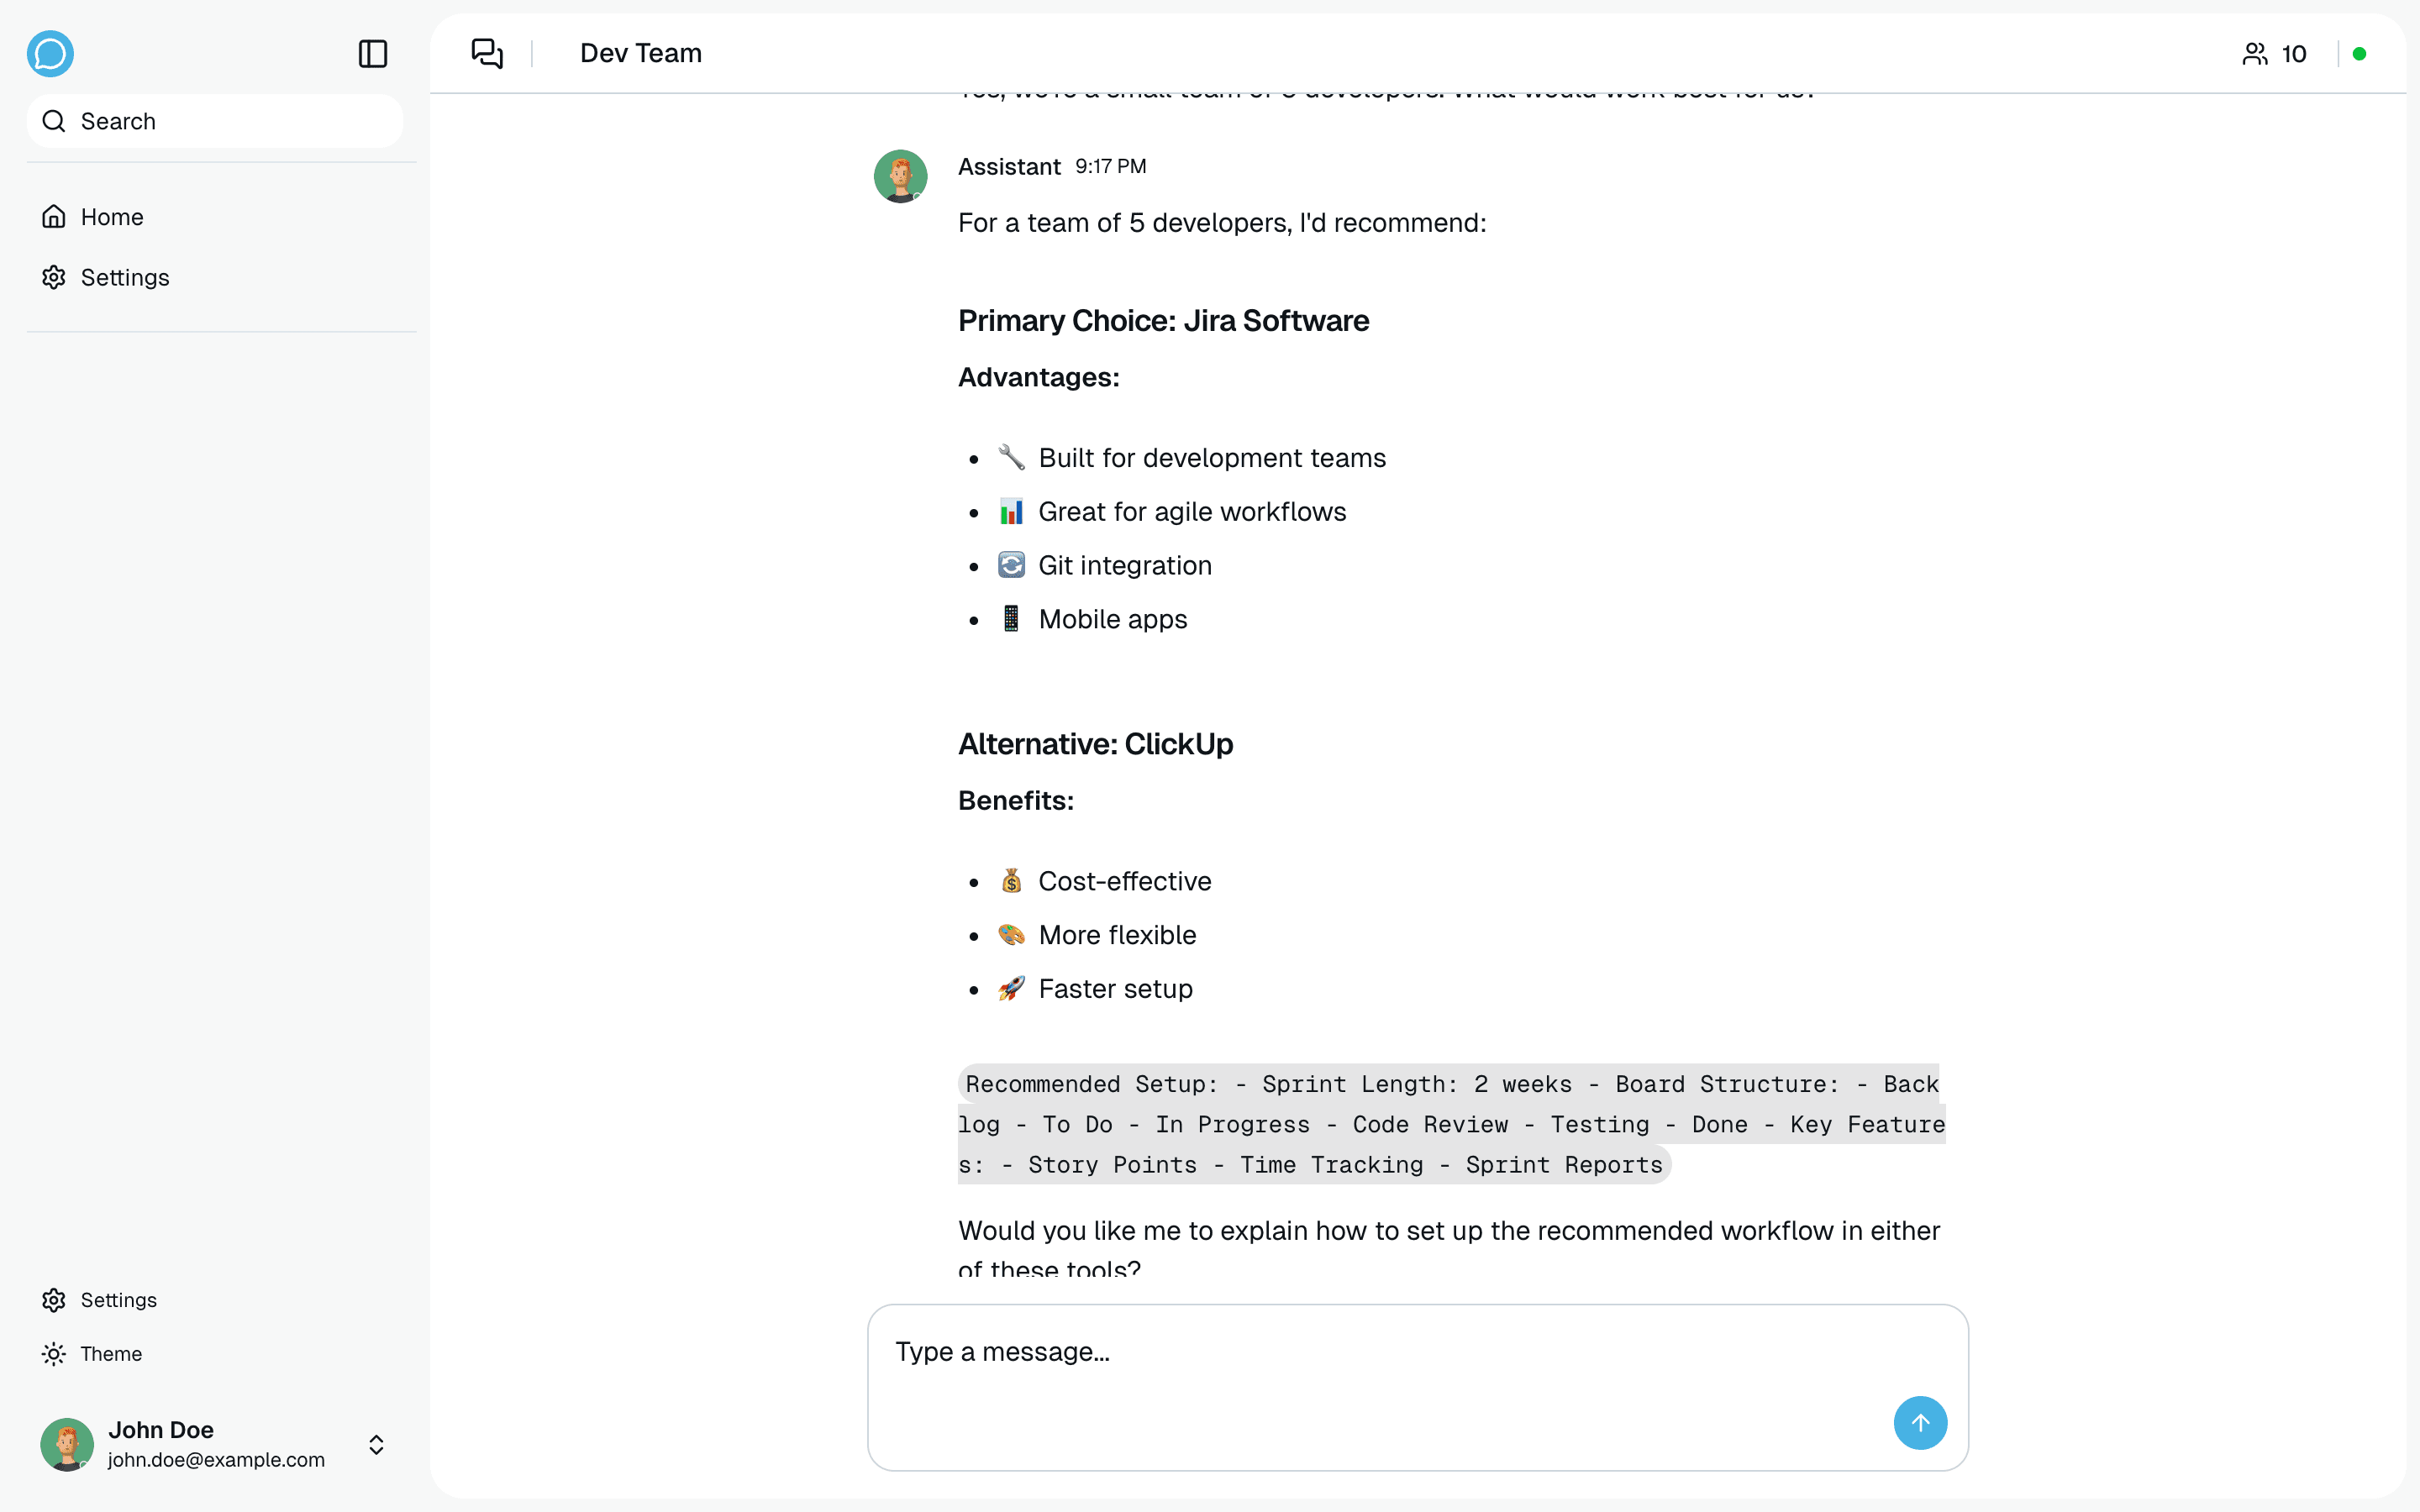Viewport: 2420px width, 1512px height.
Task: Click the Home house icon
Action: (x=54, y=217)
